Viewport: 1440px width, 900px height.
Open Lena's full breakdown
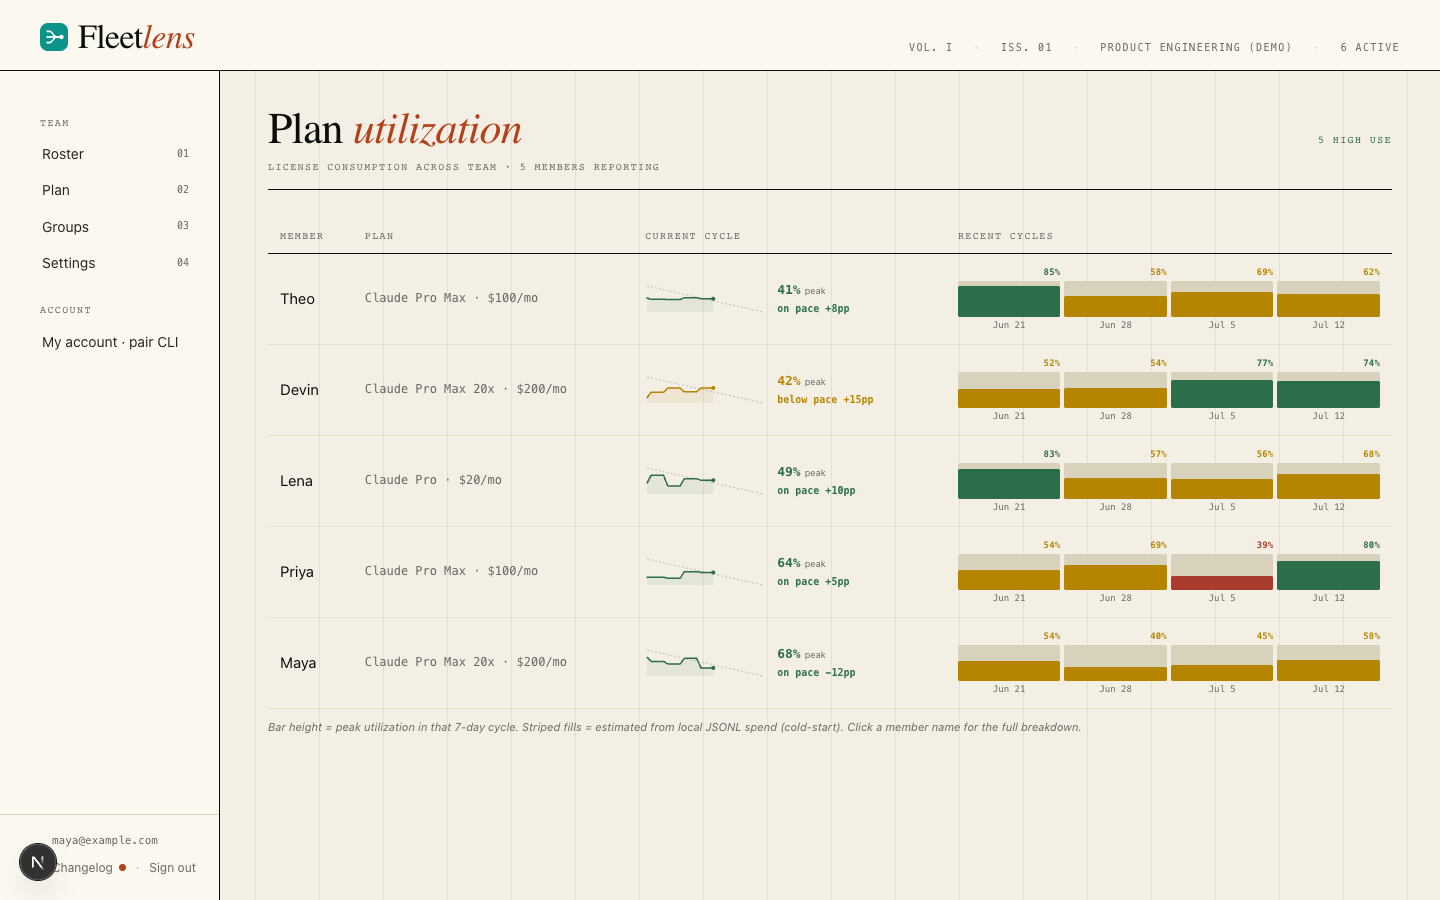pos(296,481)
